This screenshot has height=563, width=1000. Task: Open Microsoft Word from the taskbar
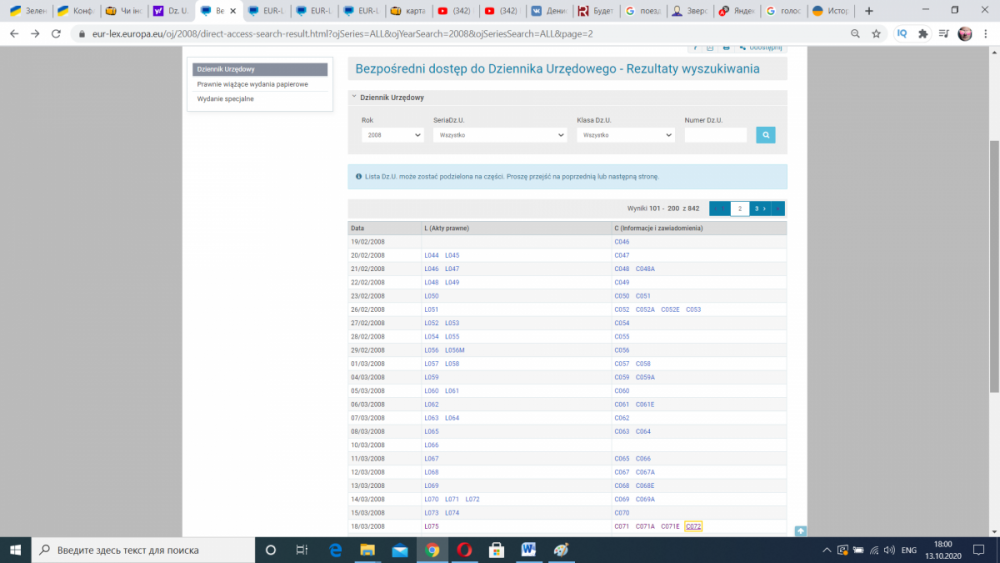pos(528,550)
